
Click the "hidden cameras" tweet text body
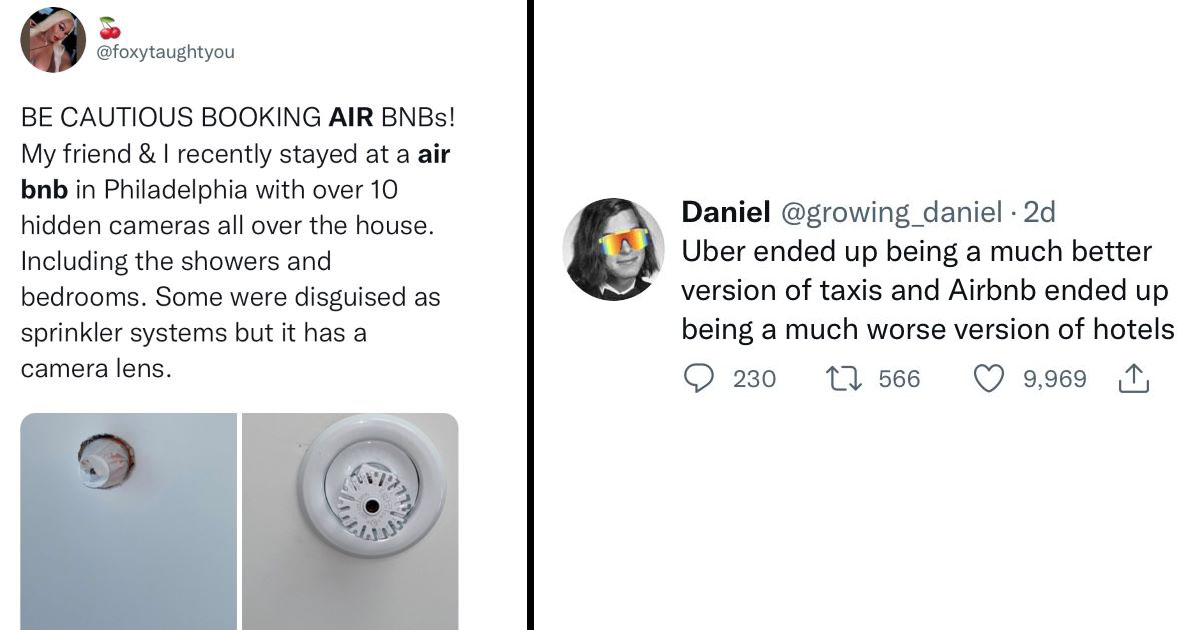click(x=228, y=226)
